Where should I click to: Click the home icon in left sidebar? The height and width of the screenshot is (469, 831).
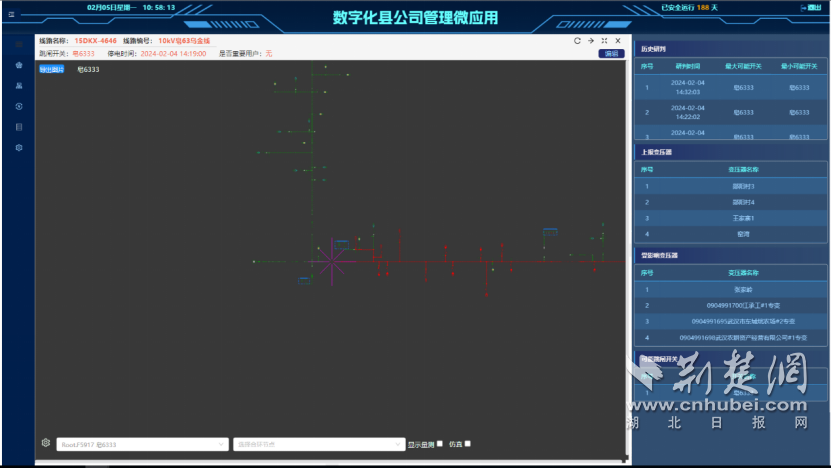[18, 65]
